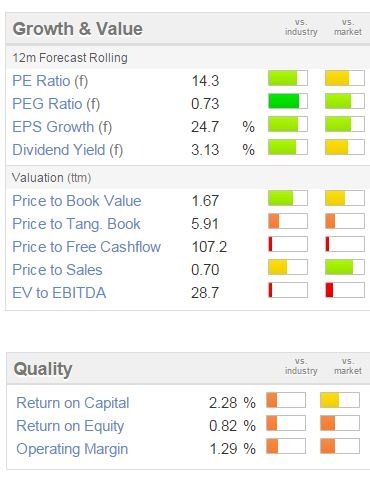Open the Price to Free Cashflow link
370x481 pixels.
click(x=87, y=247)
